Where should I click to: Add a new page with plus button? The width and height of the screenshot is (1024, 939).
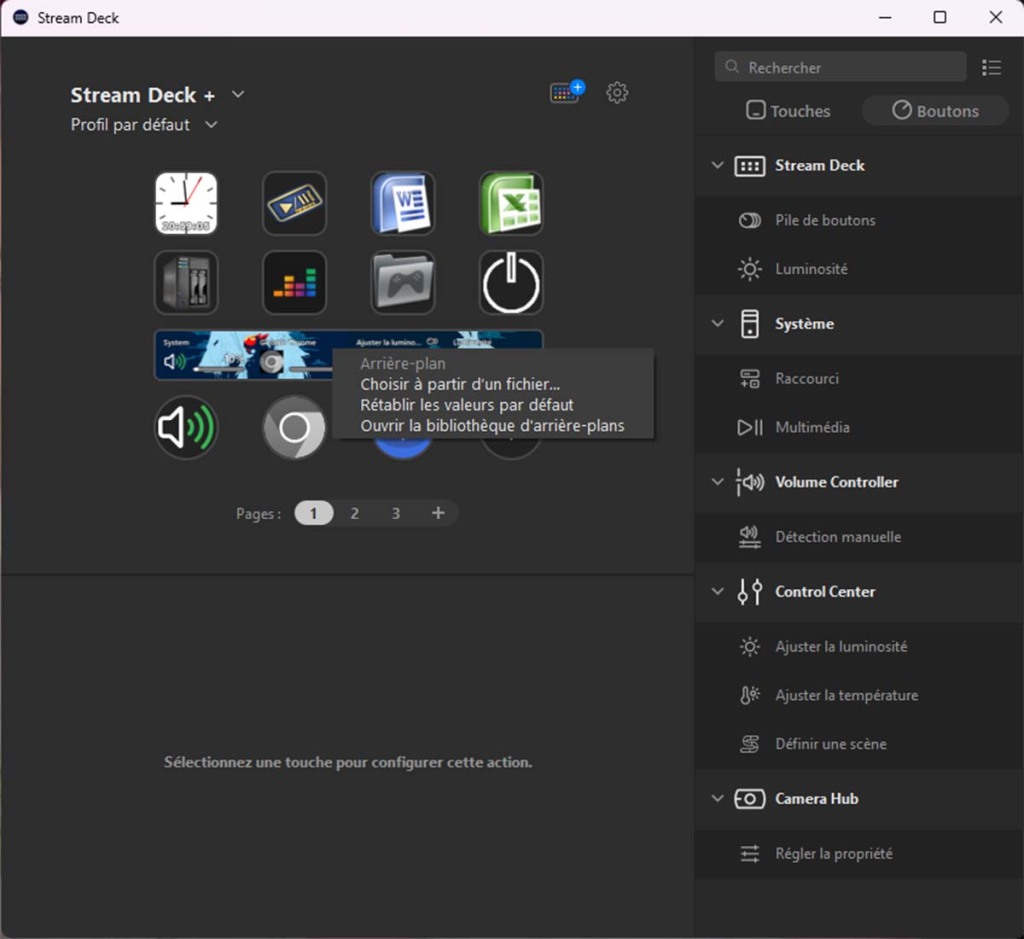(x=437, y=513)
